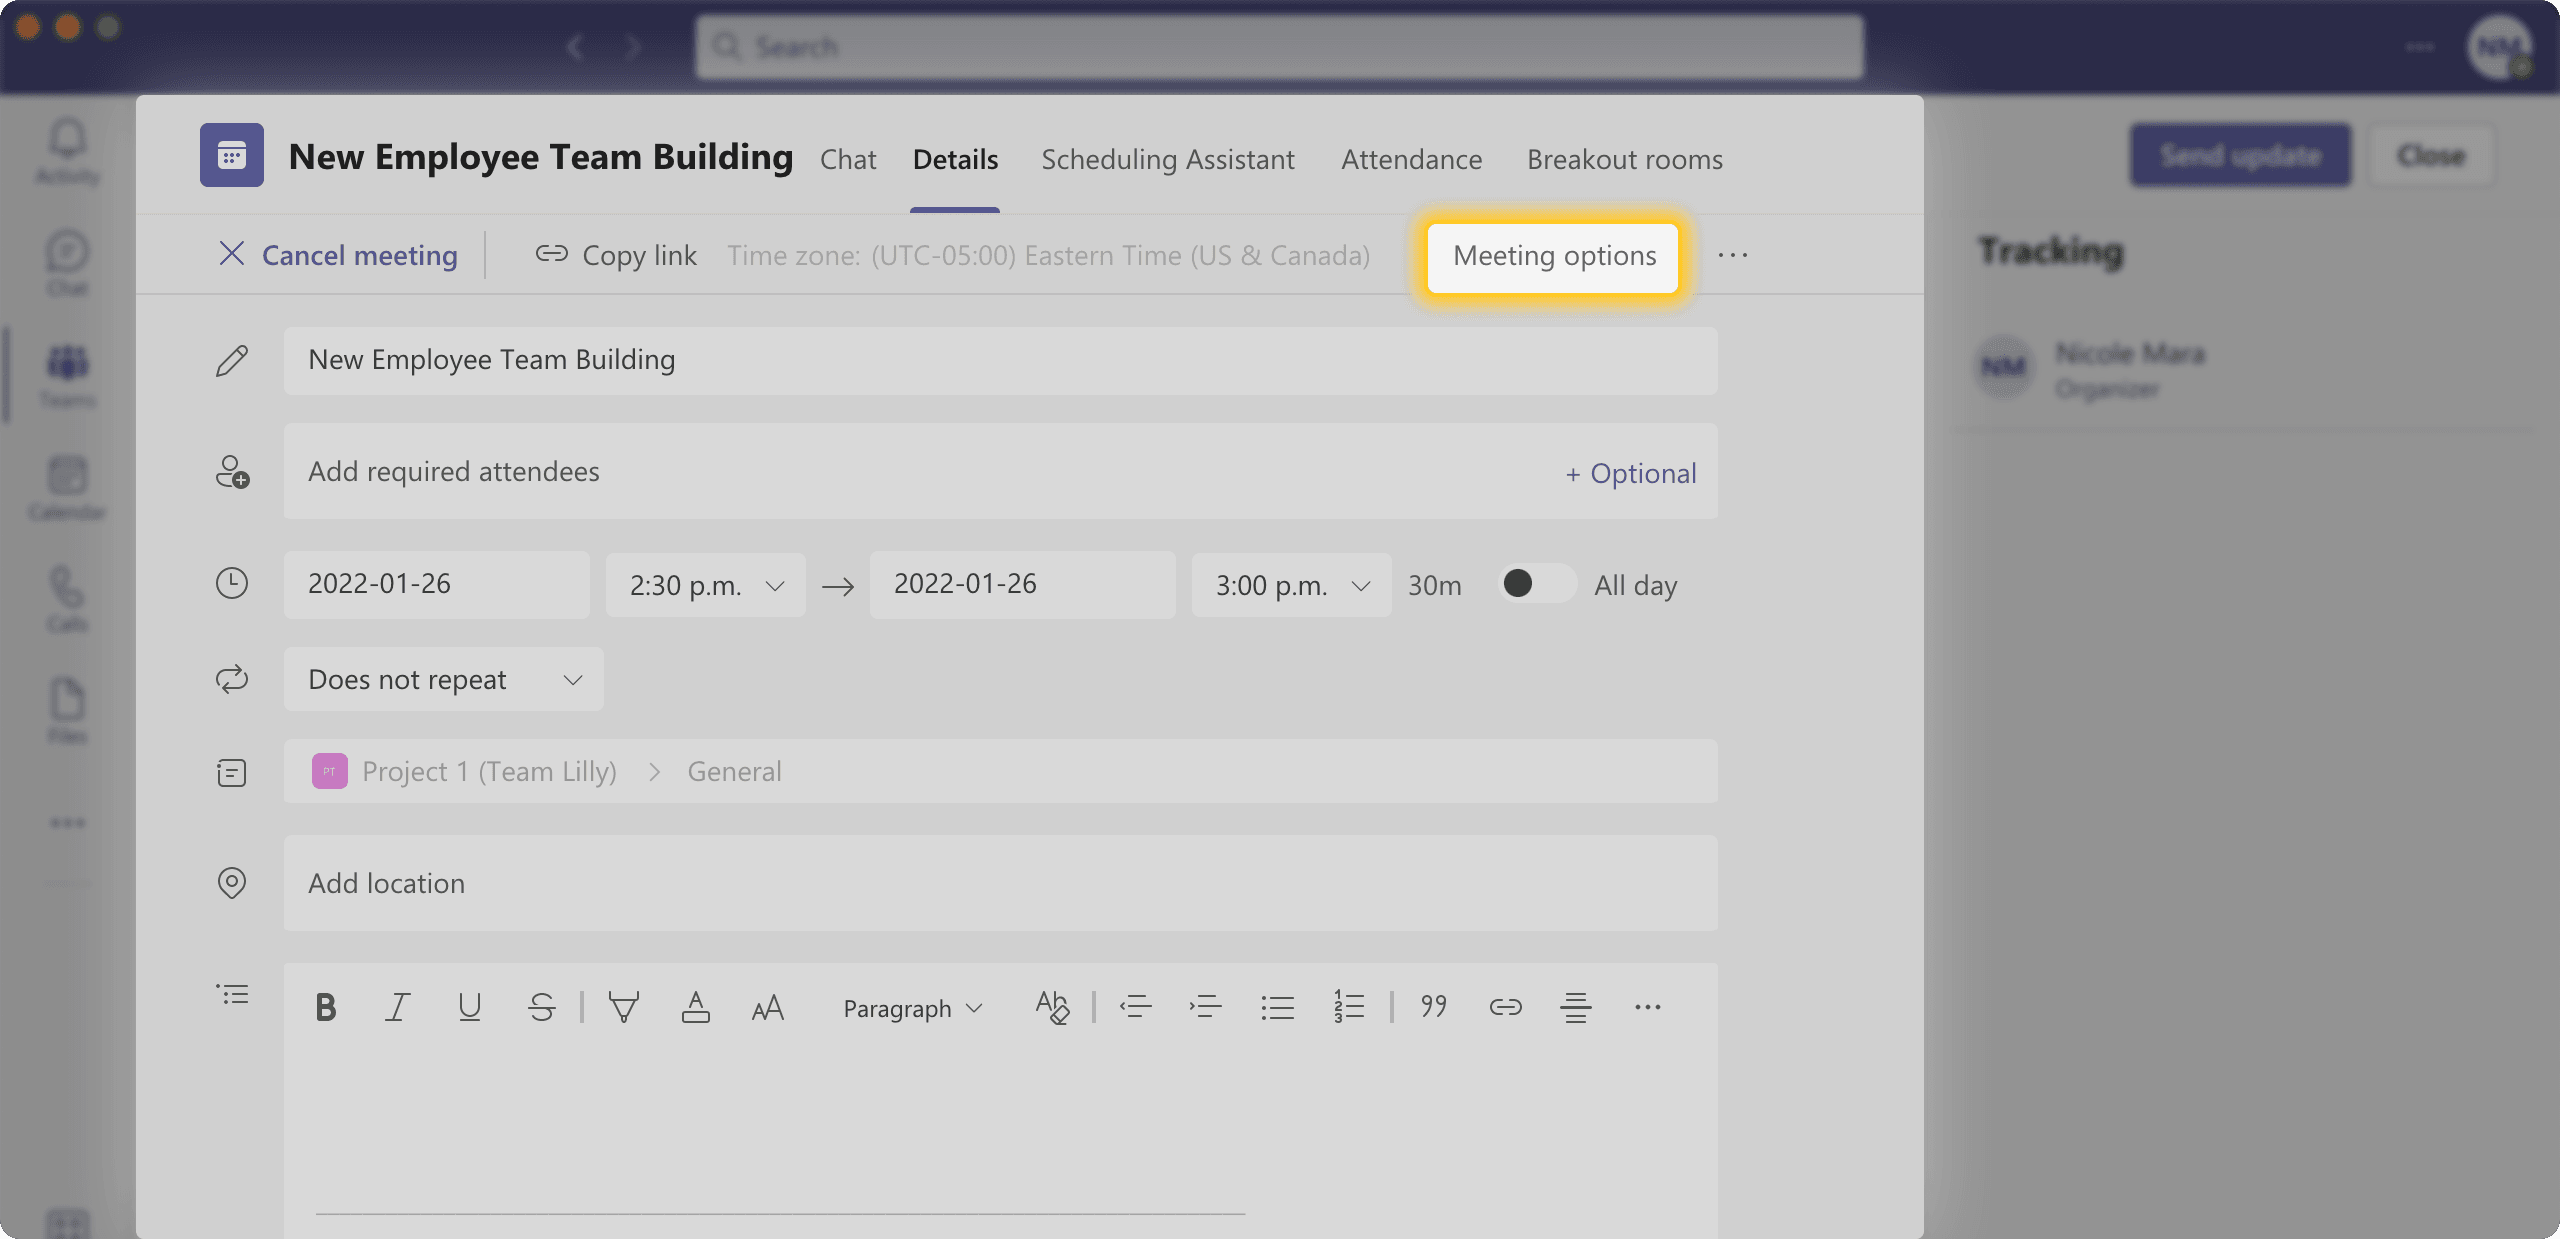2560x1239 pixels.
Task: Click the Close button
Action: [2431, 155]
